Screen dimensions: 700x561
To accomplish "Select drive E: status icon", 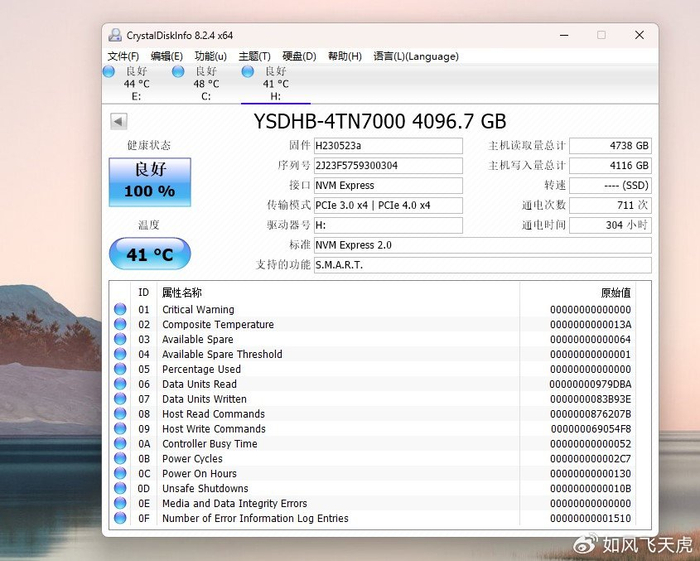I will pos(109,72).
